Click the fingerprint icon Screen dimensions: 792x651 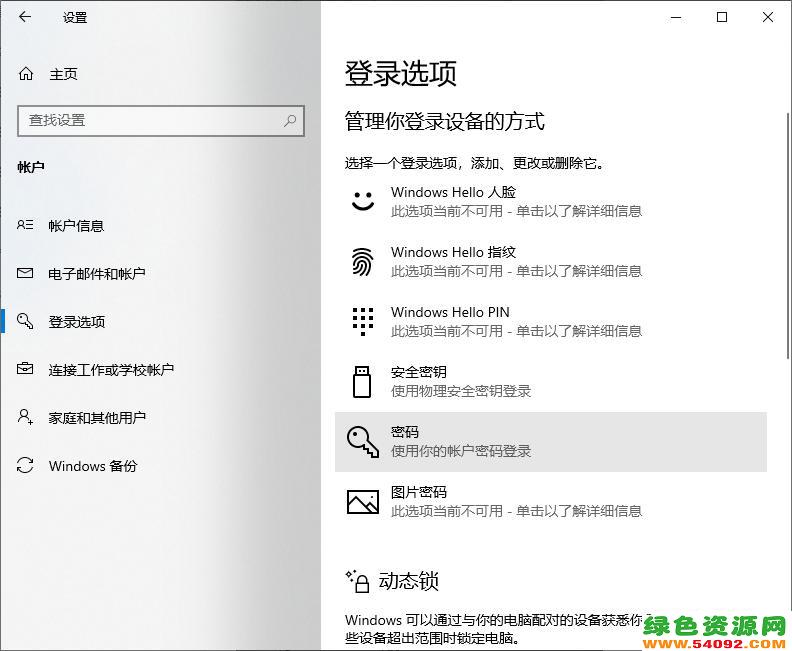(x=363, y=262)
